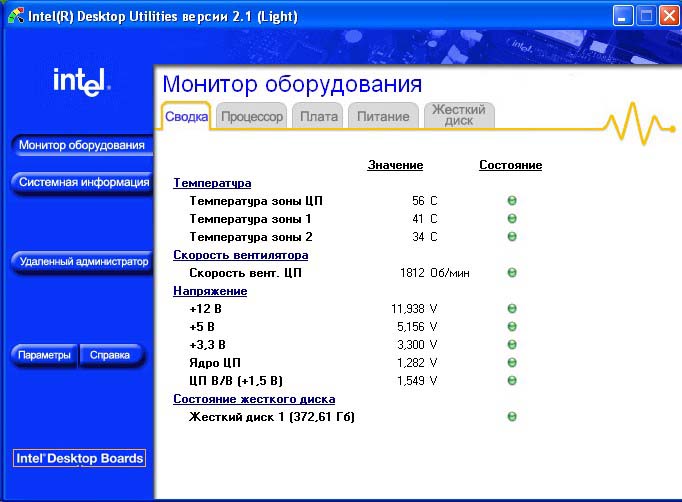Click the 56 C temperature value
The image size is (682, 502).
click(x=425, y=201)
